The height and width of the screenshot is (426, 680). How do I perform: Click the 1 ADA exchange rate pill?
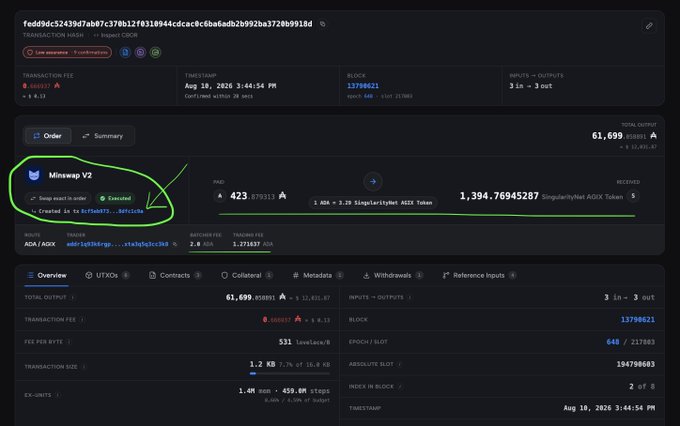373,203
